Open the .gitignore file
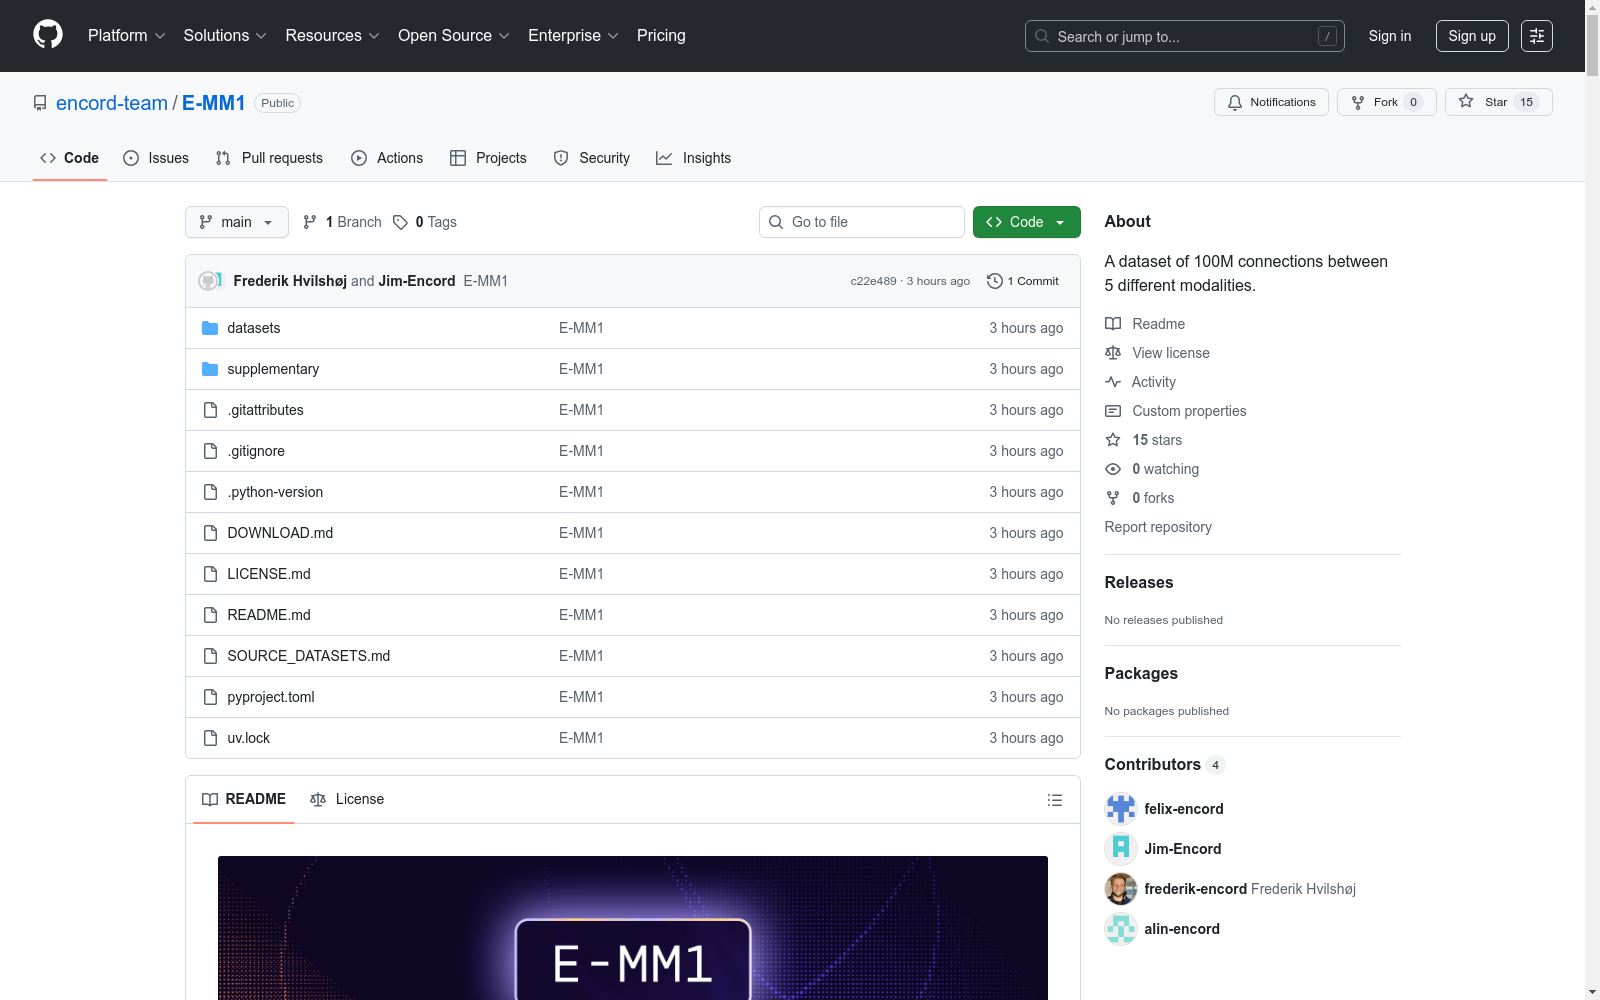 (x=256, y=451)
